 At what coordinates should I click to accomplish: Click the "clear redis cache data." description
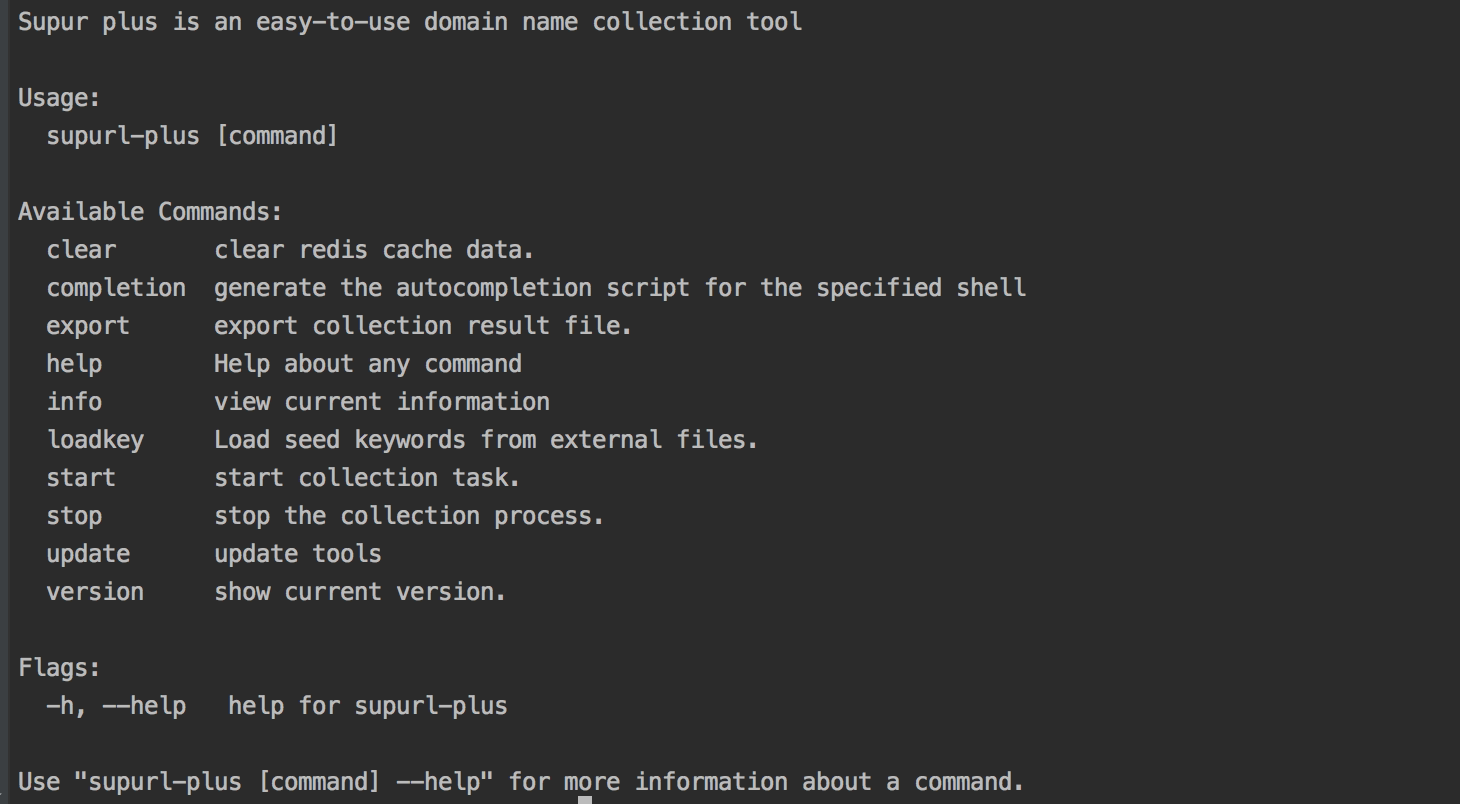(x=374, y=250)
